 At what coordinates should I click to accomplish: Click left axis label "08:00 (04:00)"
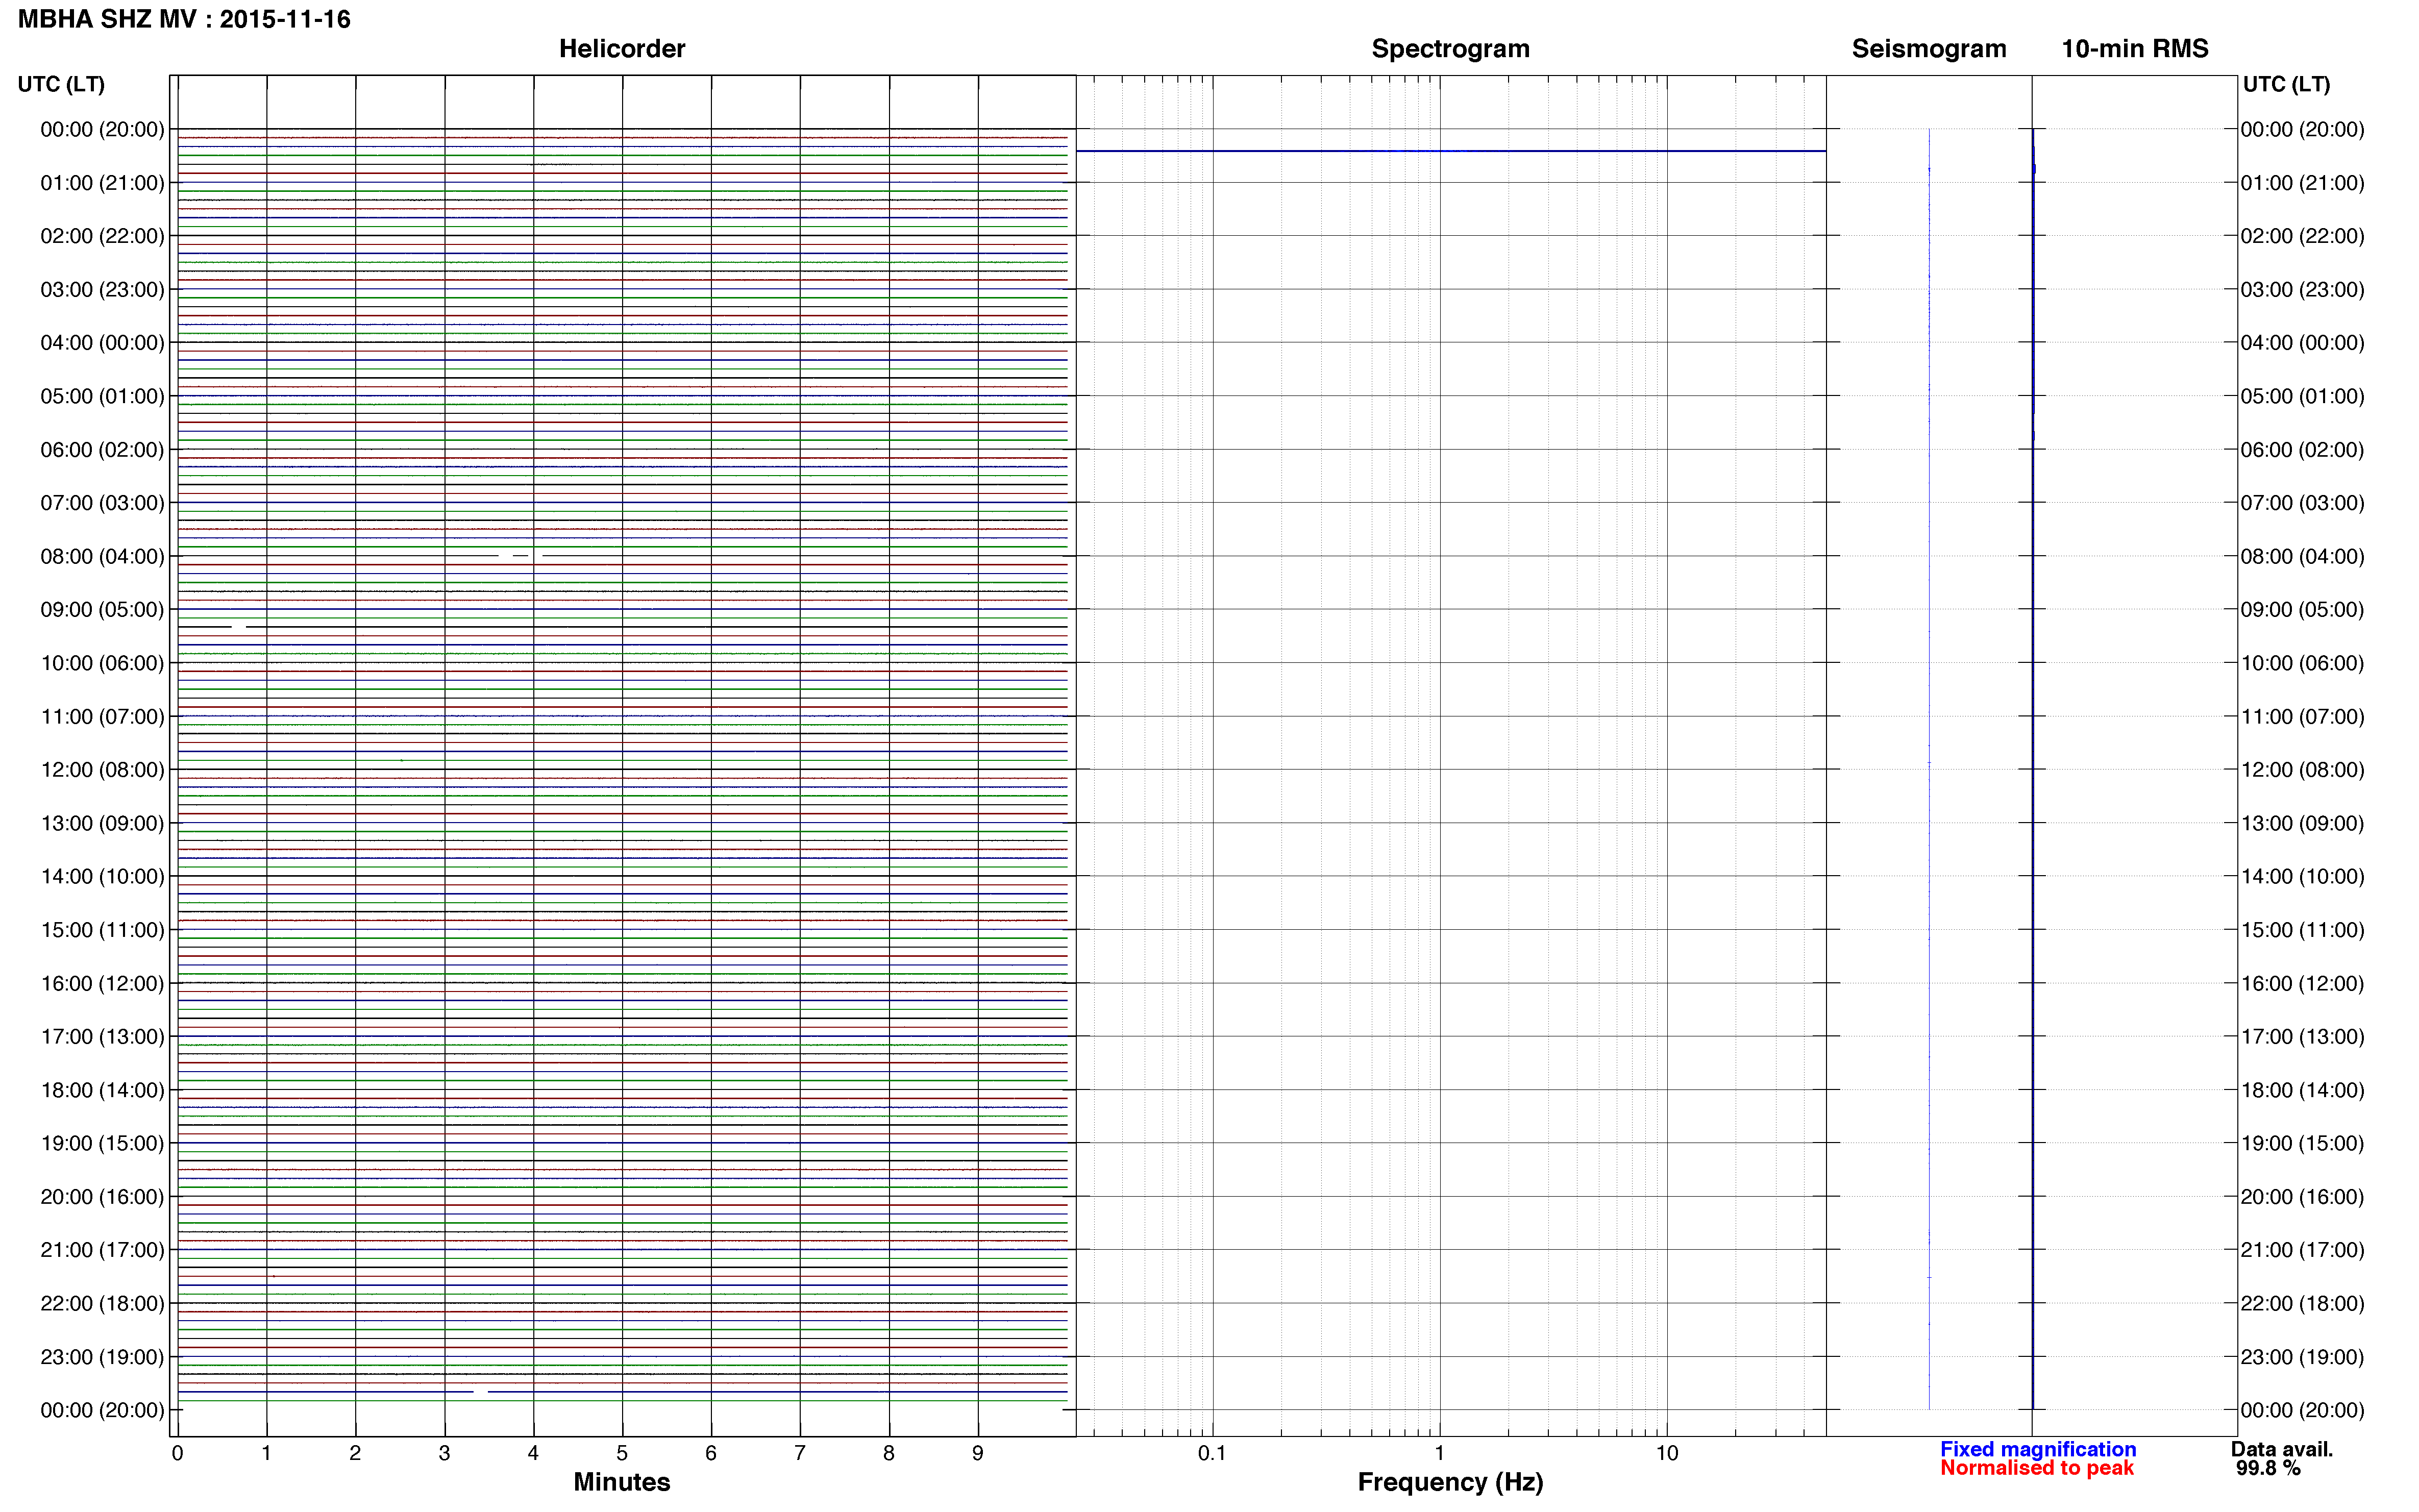click(102, 556)
